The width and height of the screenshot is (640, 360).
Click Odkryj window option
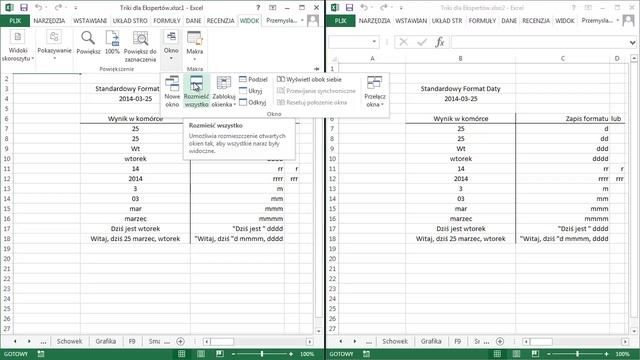pos(253,102)
